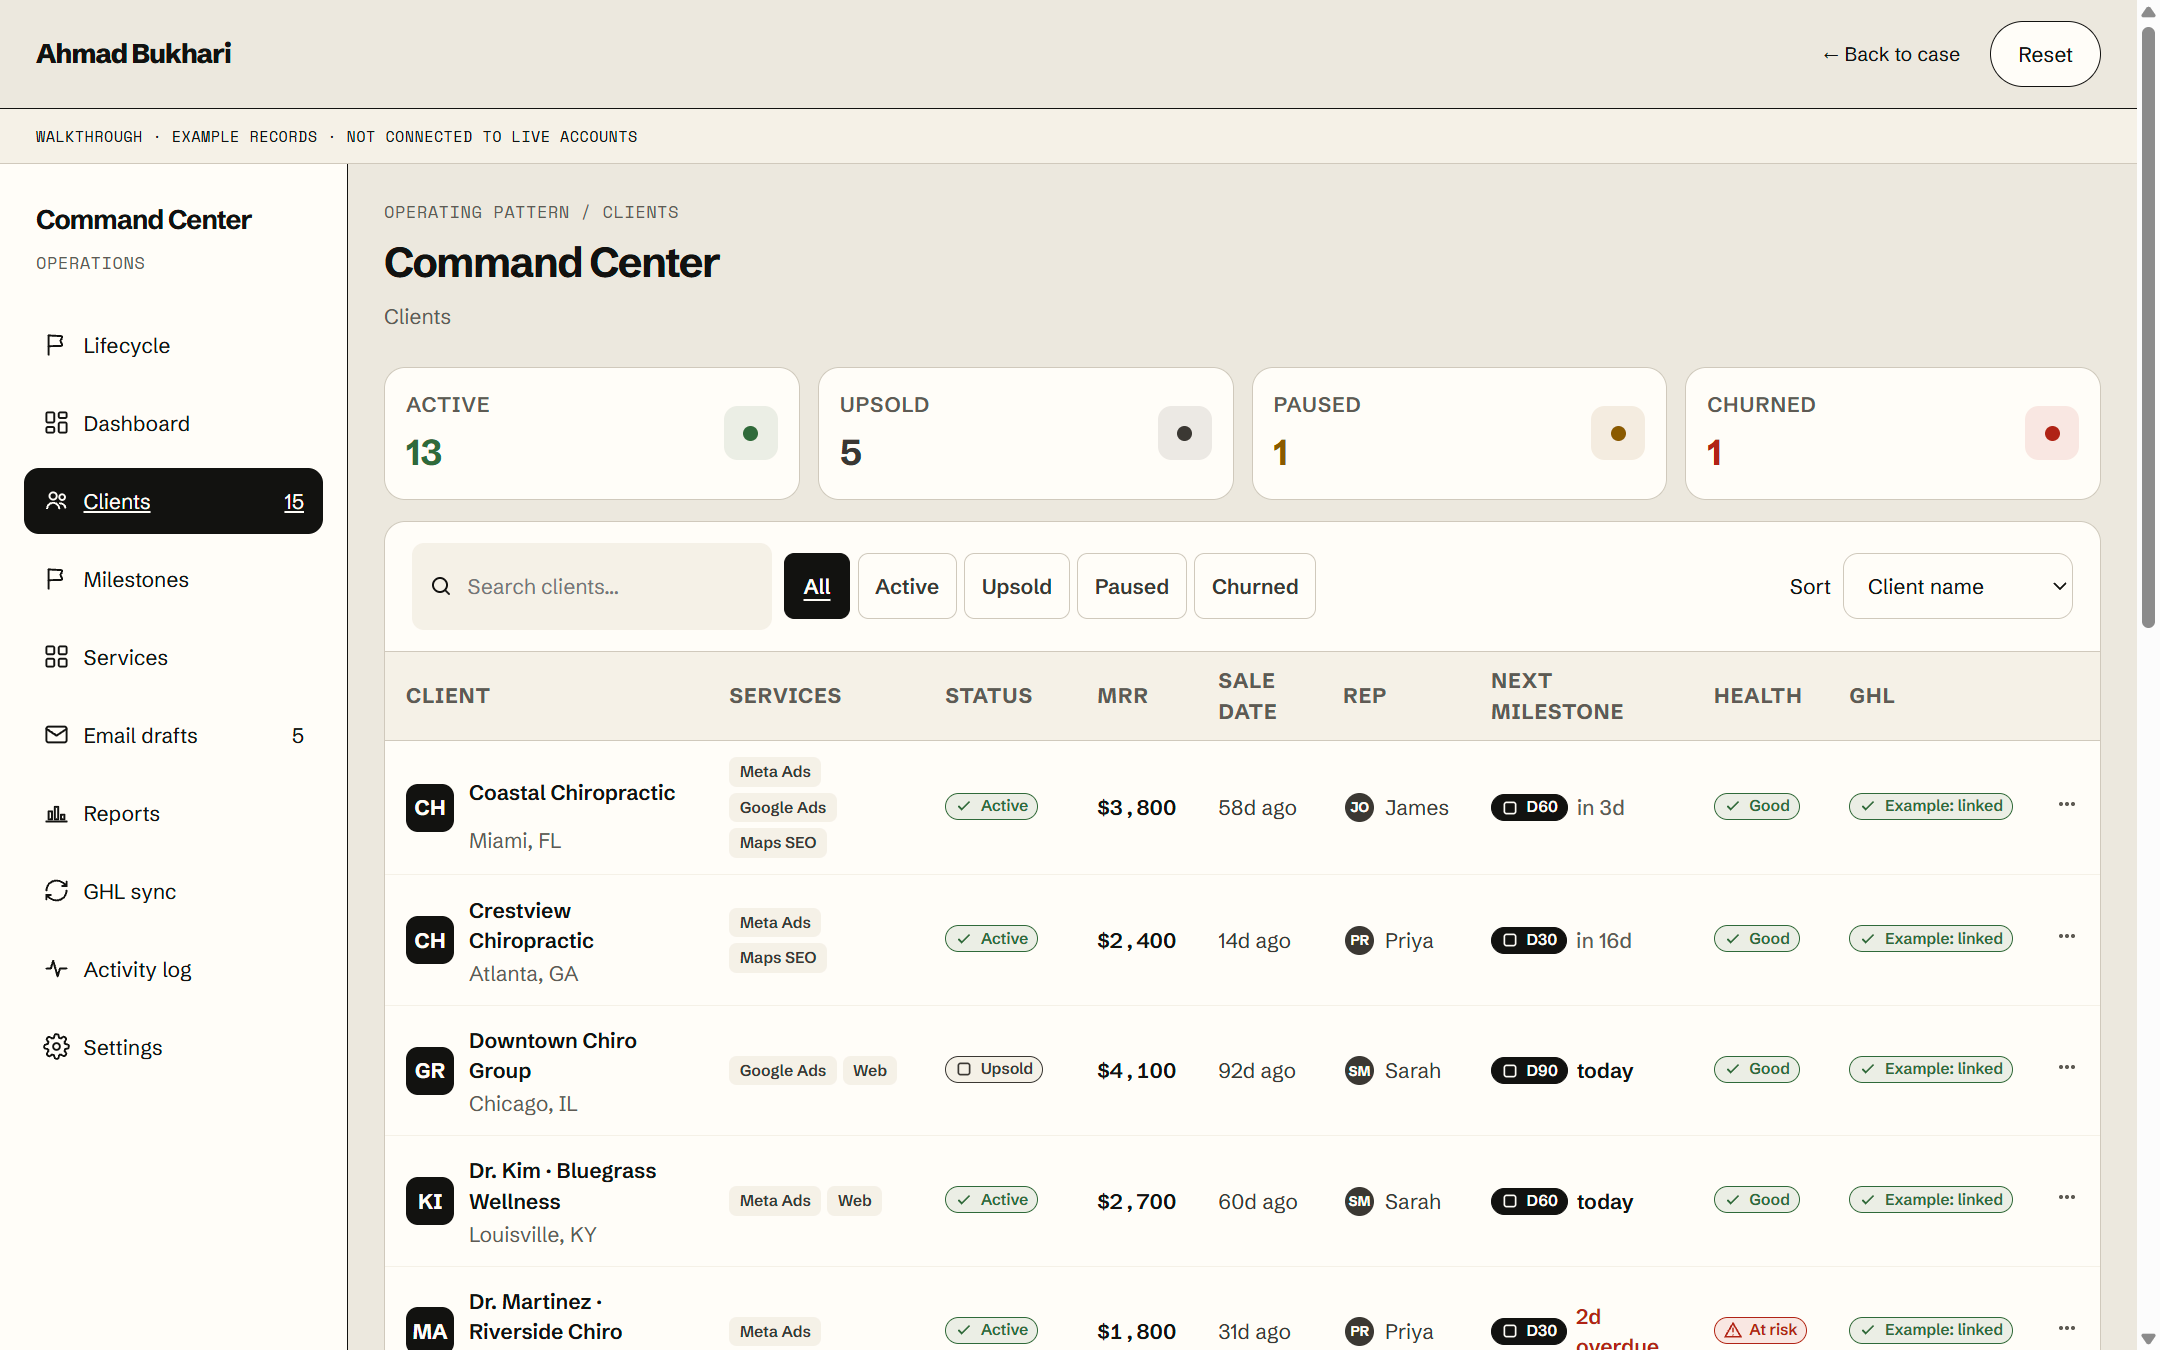Screen dimensions: 2160x1350
Task: Filter clients by Upsold status
Action: pos(1016,586)
